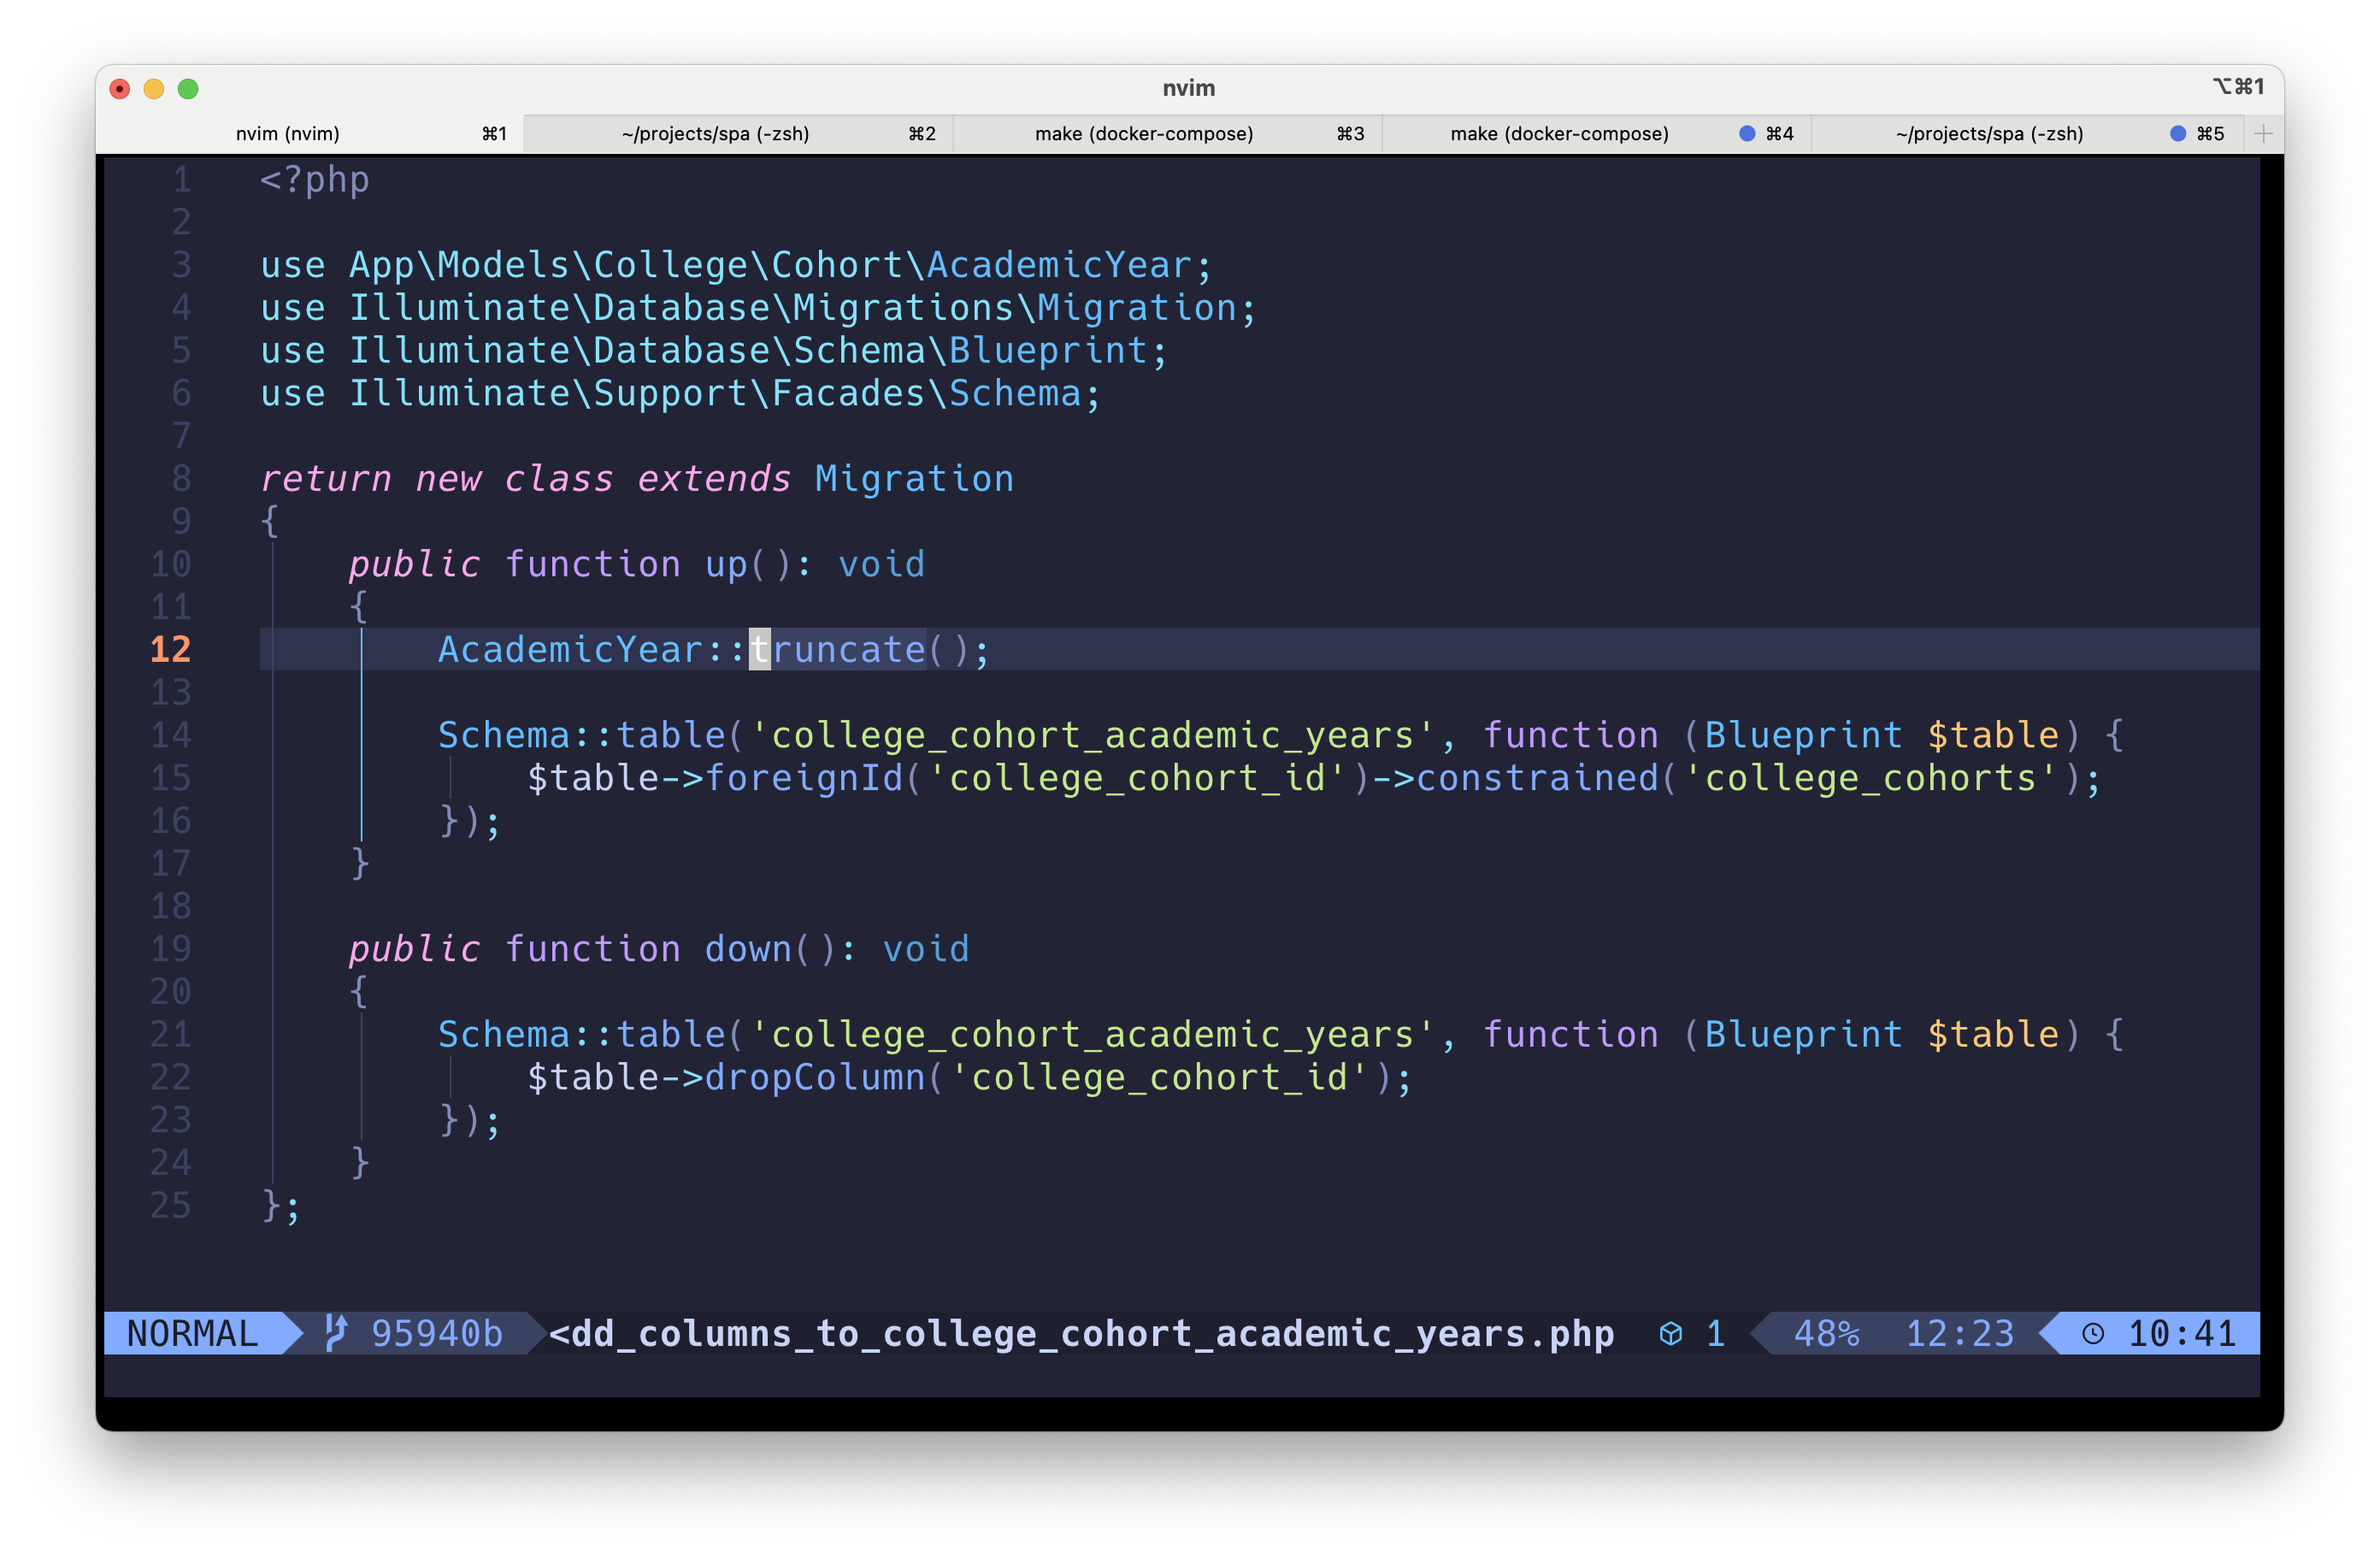The image size is (2380, 1558).
Task: Click foreignId('college_cohort_id') on line 15
Action: (x=1037, y=778)
